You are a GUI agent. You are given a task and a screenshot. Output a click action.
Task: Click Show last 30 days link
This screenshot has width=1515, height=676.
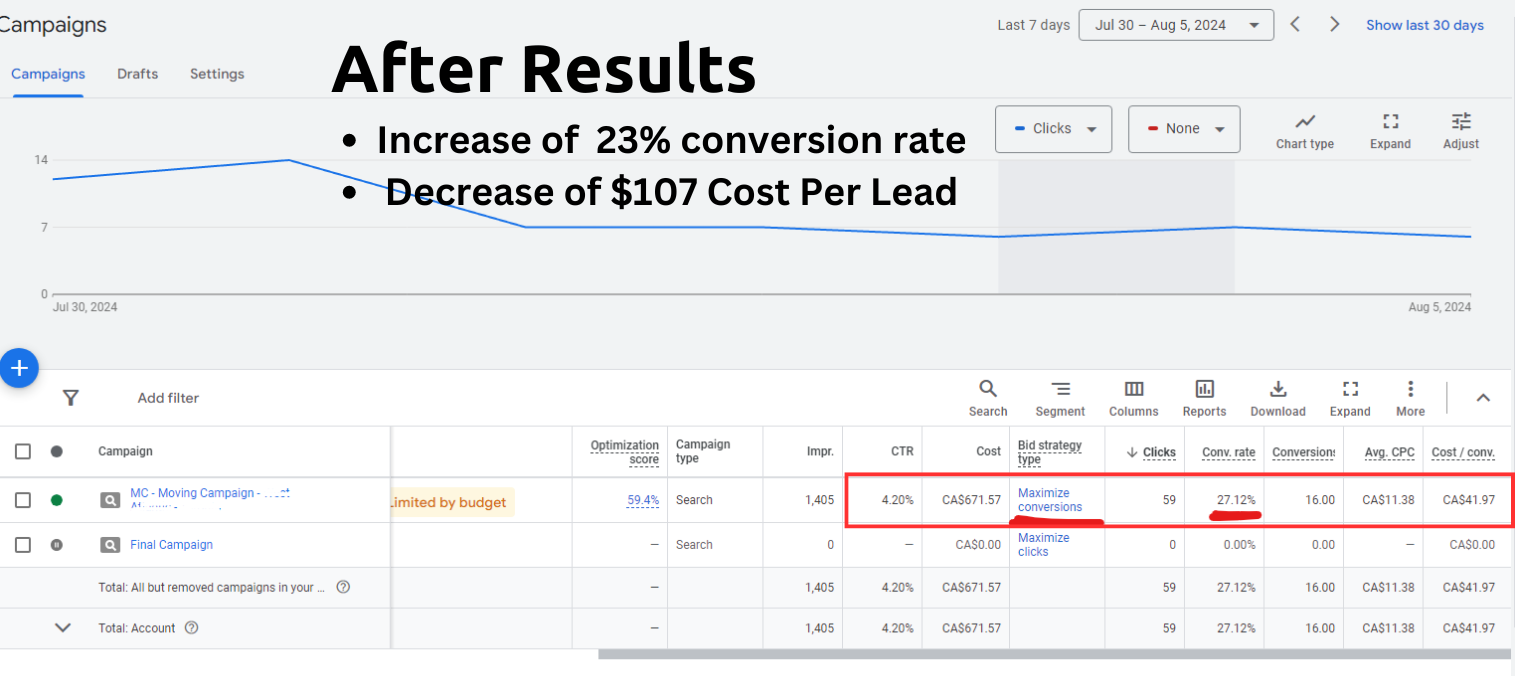tap(1425, 25)
